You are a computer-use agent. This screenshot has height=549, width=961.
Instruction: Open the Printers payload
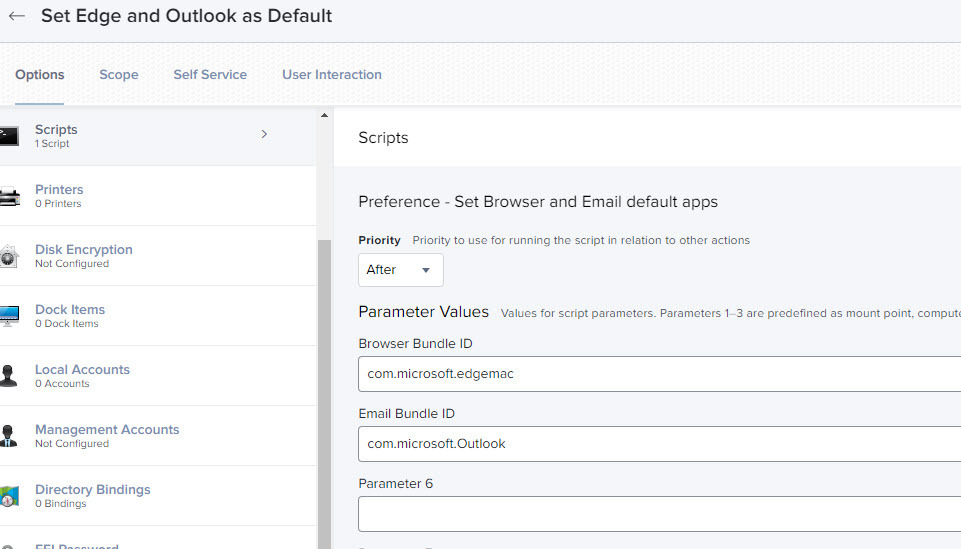click(x=158, y=196)
